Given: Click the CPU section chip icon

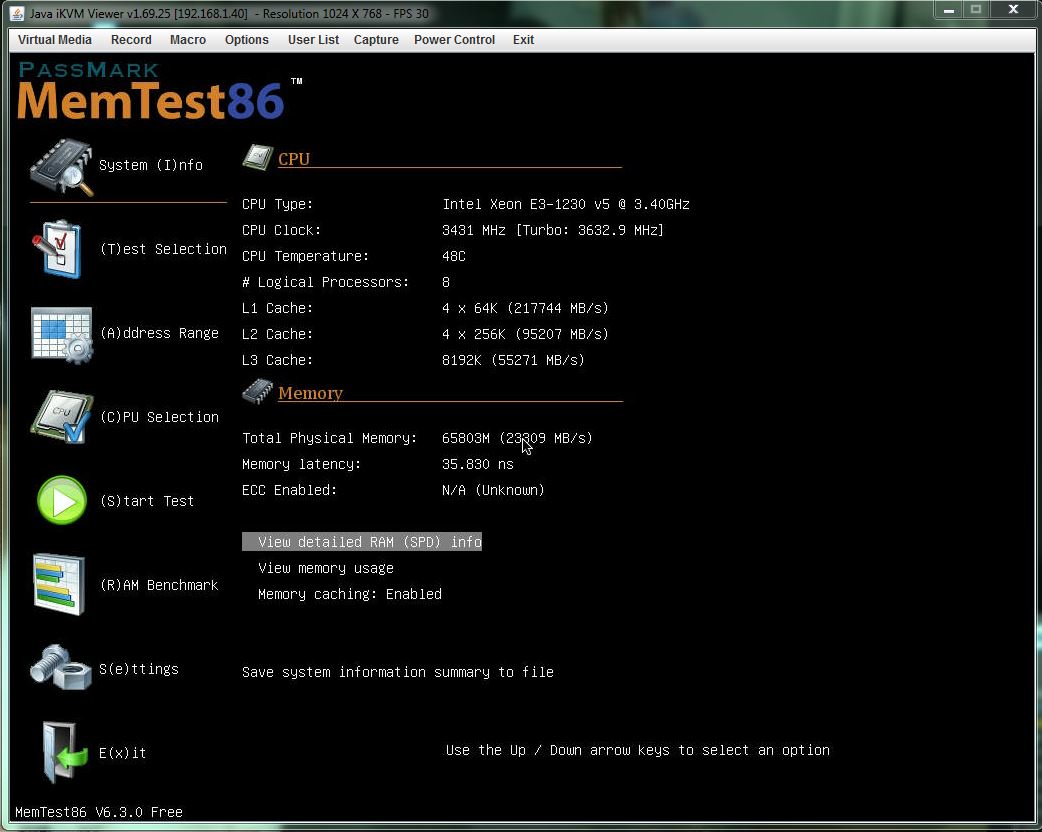Looking at the screenshot, I should click(x=258, y=157).
